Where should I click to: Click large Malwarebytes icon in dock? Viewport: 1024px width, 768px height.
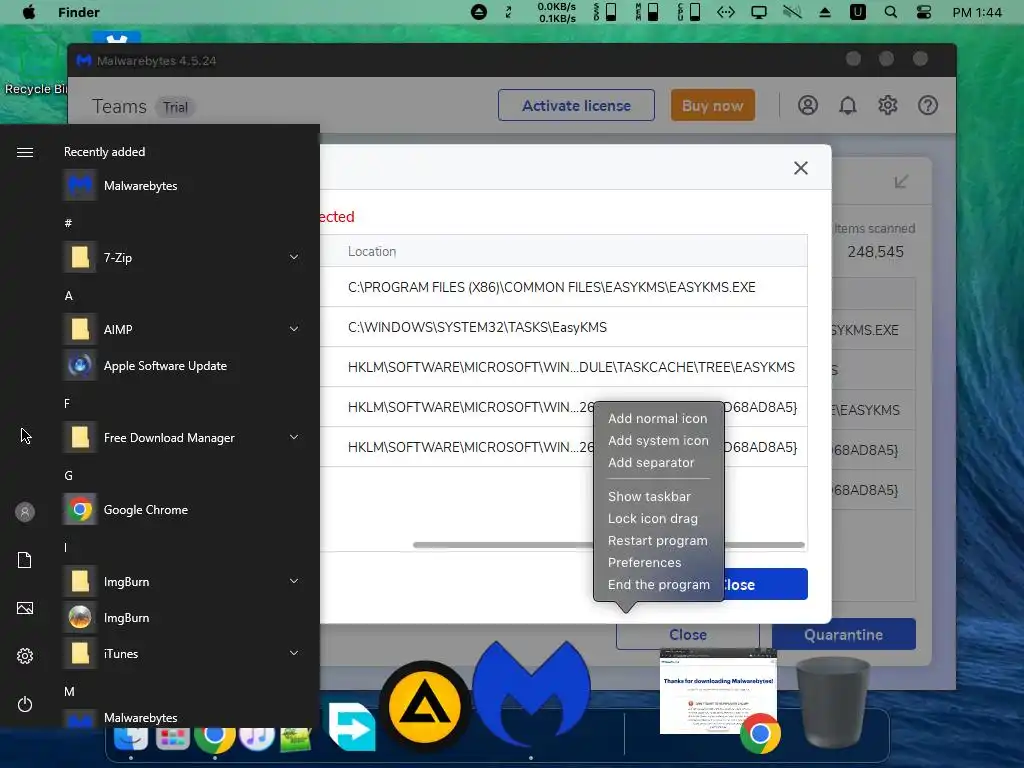click(532, 694)
